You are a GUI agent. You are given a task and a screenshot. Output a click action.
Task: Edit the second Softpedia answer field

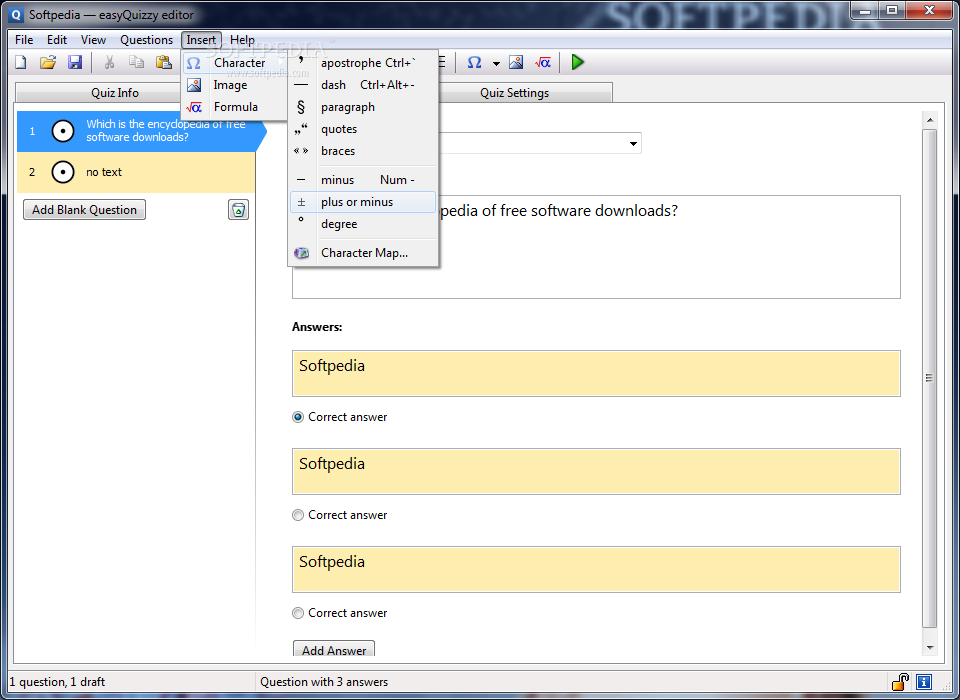click(596, 472)
